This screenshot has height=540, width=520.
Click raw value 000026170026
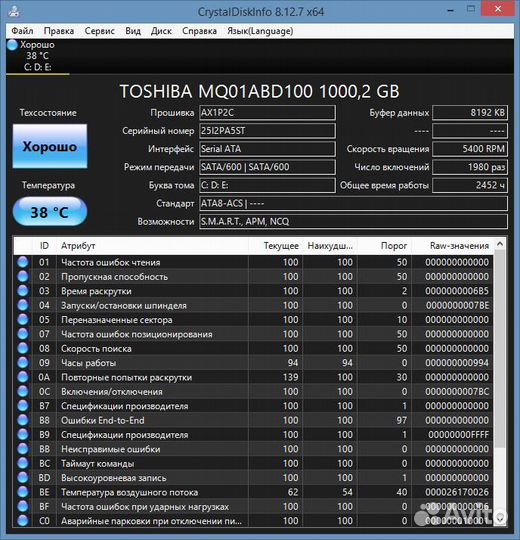(x=457, y=492)
